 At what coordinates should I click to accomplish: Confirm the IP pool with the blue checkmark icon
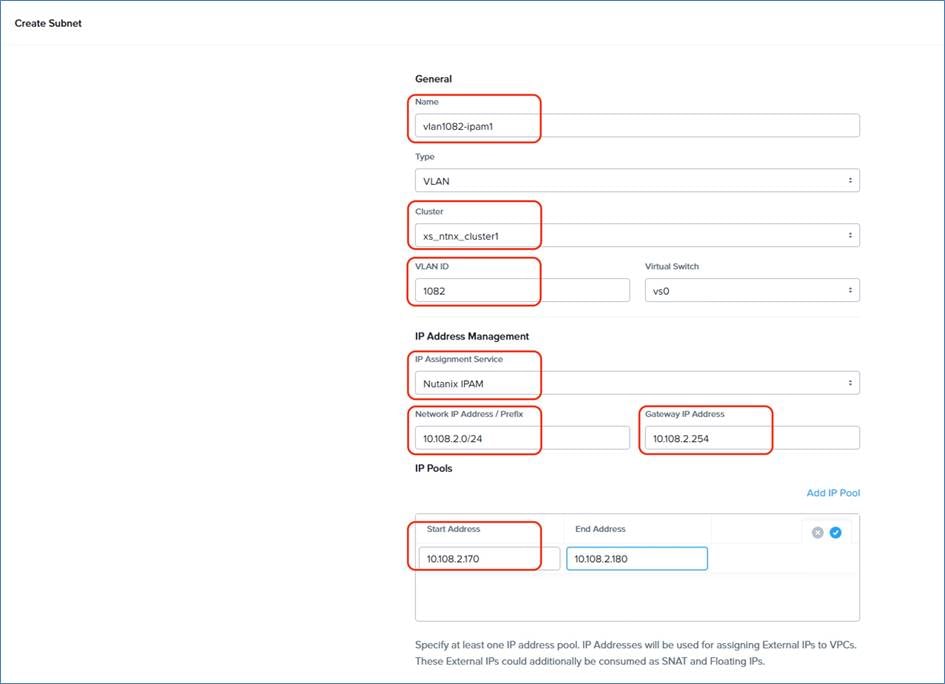(835, 532)
